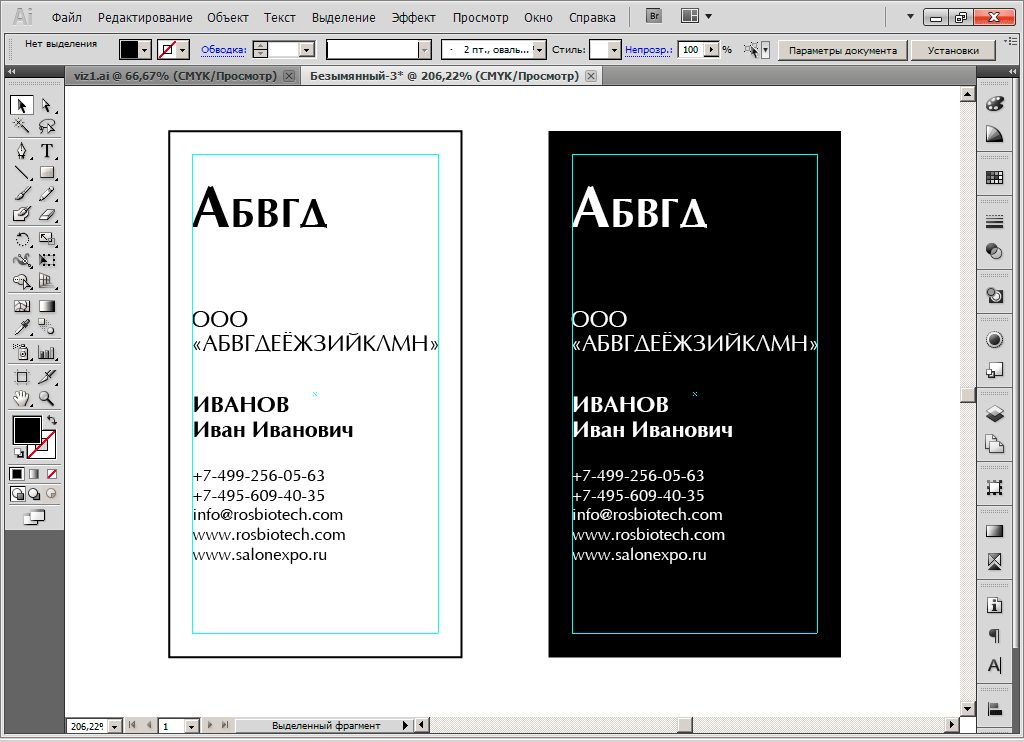This screenshot has width=1024, height=742.
Task: Click the Установки button
Action: (x=952, y=50)
